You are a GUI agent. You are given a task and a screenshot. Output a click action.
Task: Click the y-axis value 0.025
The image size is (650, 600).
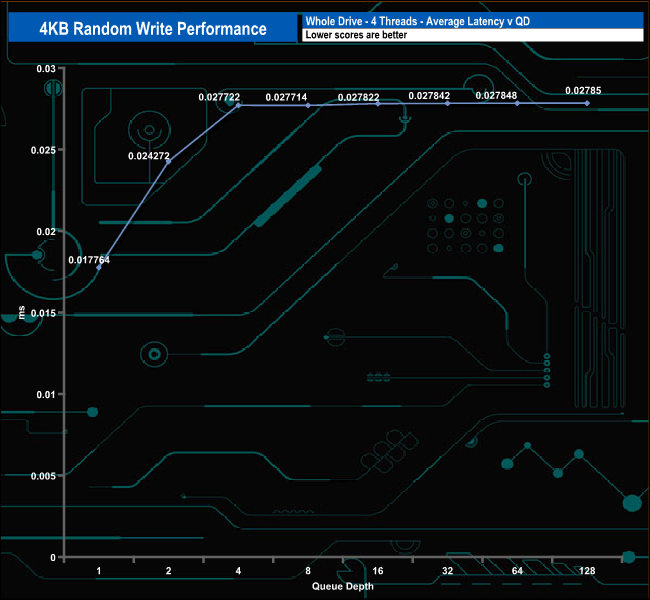point(43,150)
